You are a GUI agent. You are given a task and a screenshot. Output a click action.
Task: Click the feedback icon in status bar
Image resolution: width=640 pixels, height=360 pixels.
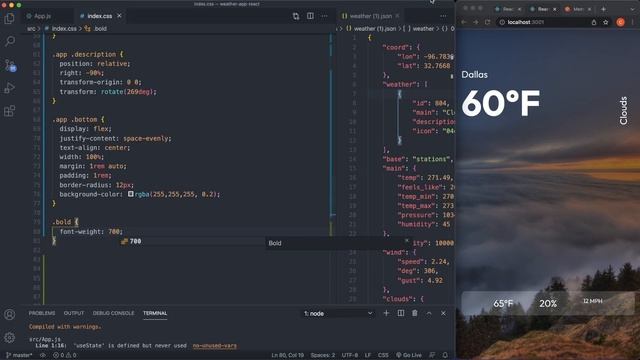tap(432, 355)
